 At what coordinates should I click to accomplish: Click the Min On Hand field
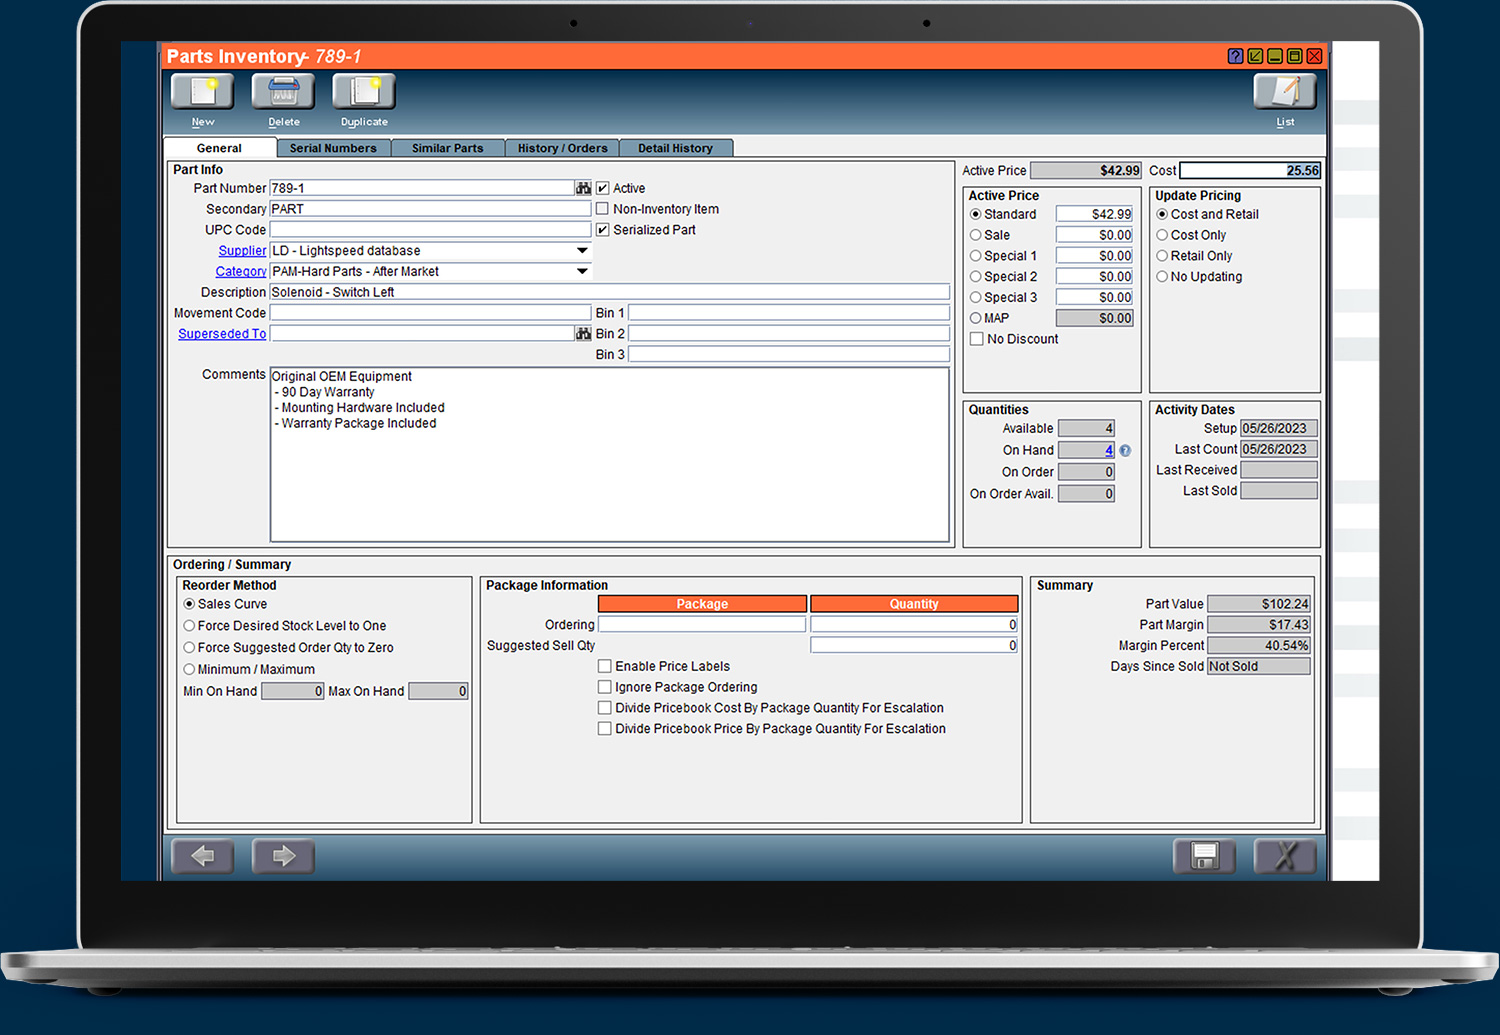(x=293, y=691)
